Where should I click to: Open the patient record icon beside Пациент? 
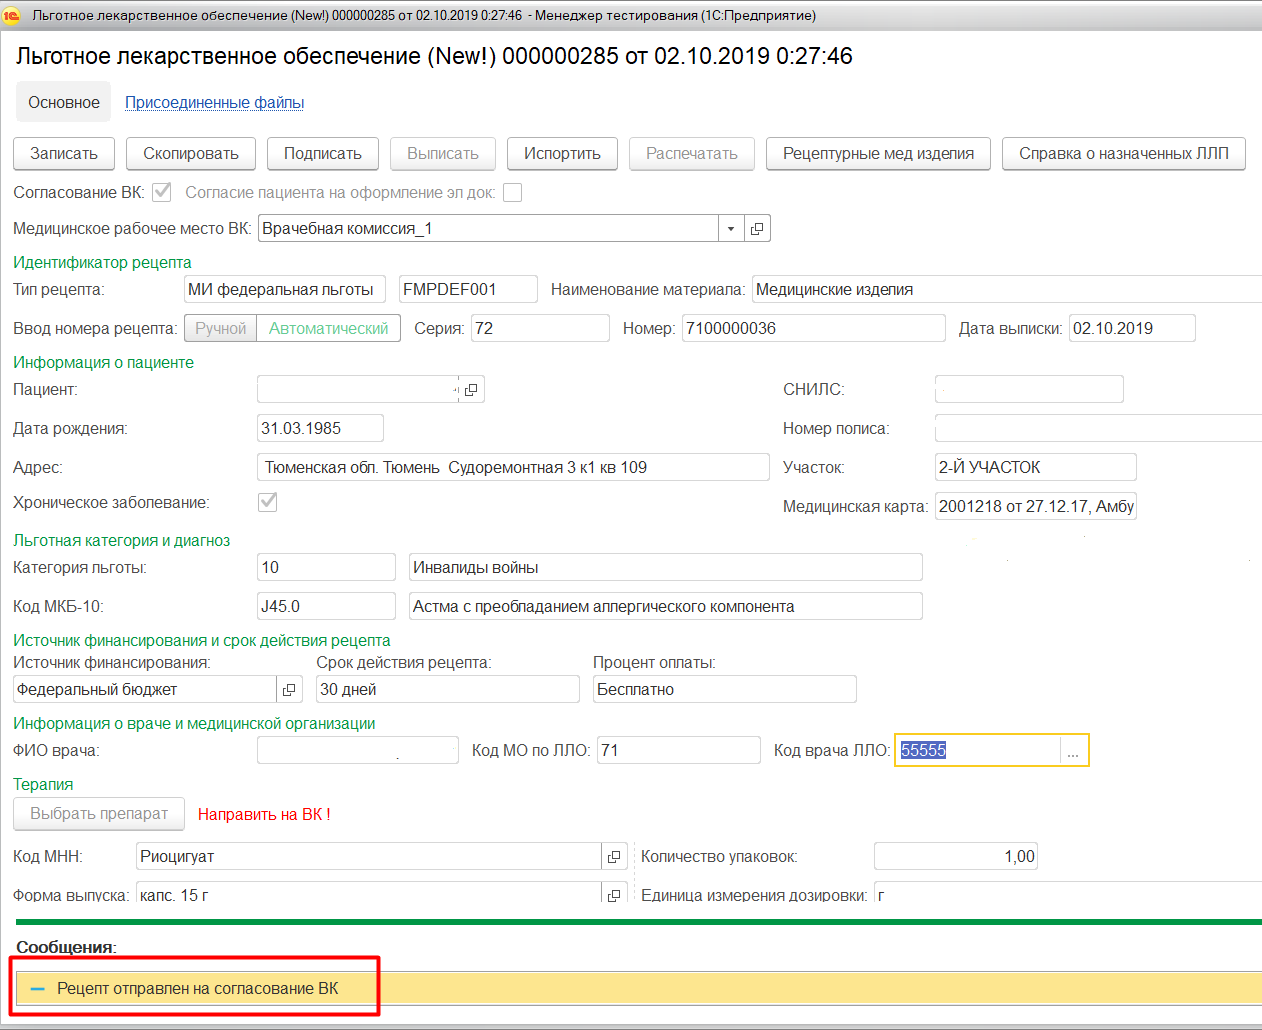[x=471, y=390]
